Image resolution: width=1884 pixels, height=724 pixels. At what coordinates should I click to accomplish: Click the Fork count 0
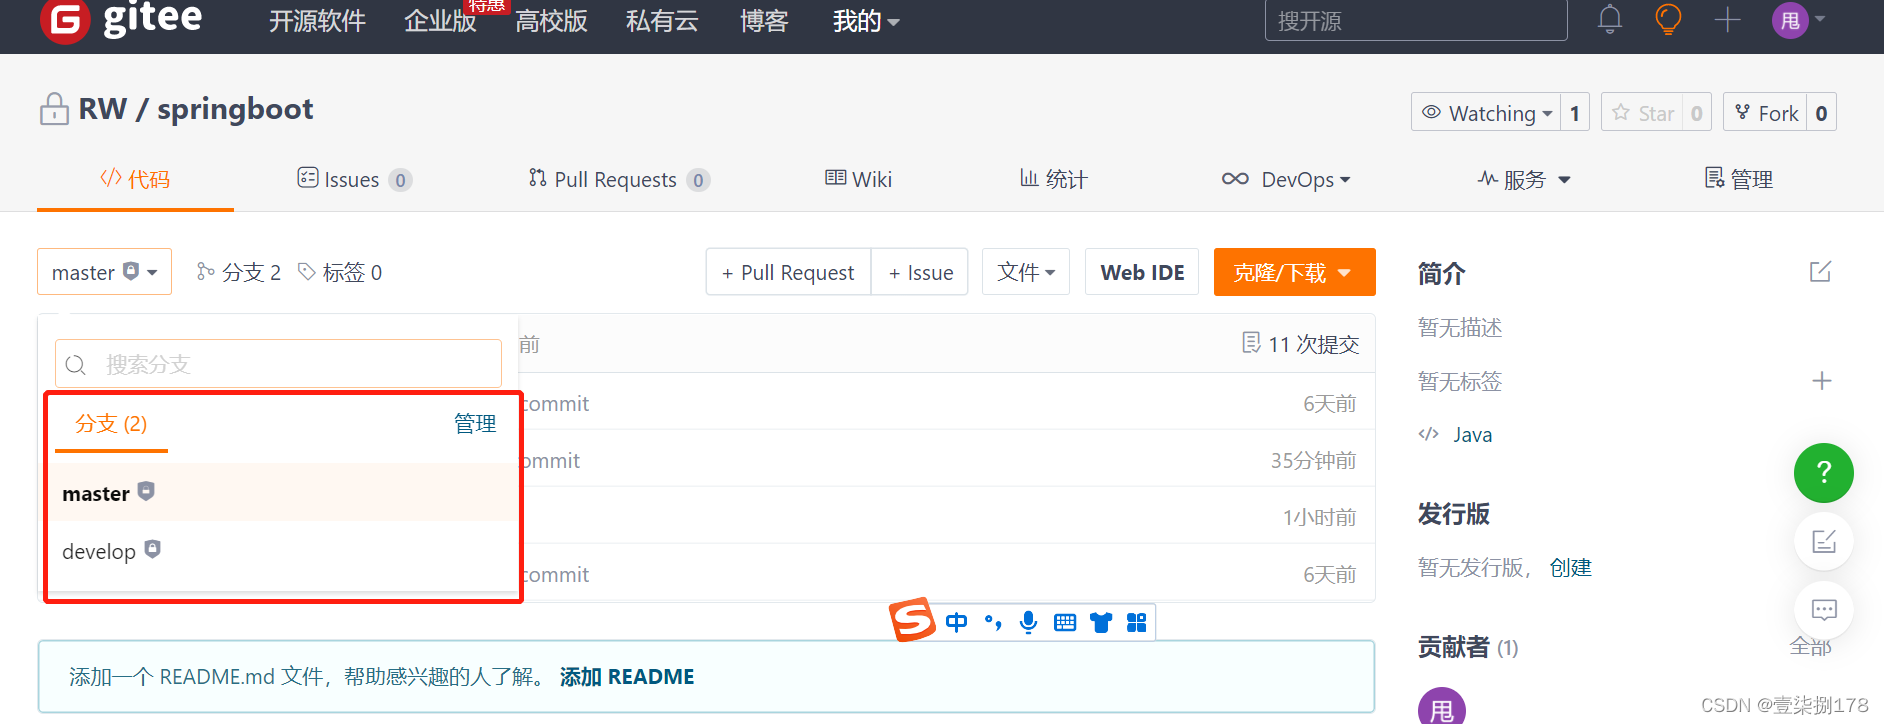pyautogui.click(x=1822, y=113)
